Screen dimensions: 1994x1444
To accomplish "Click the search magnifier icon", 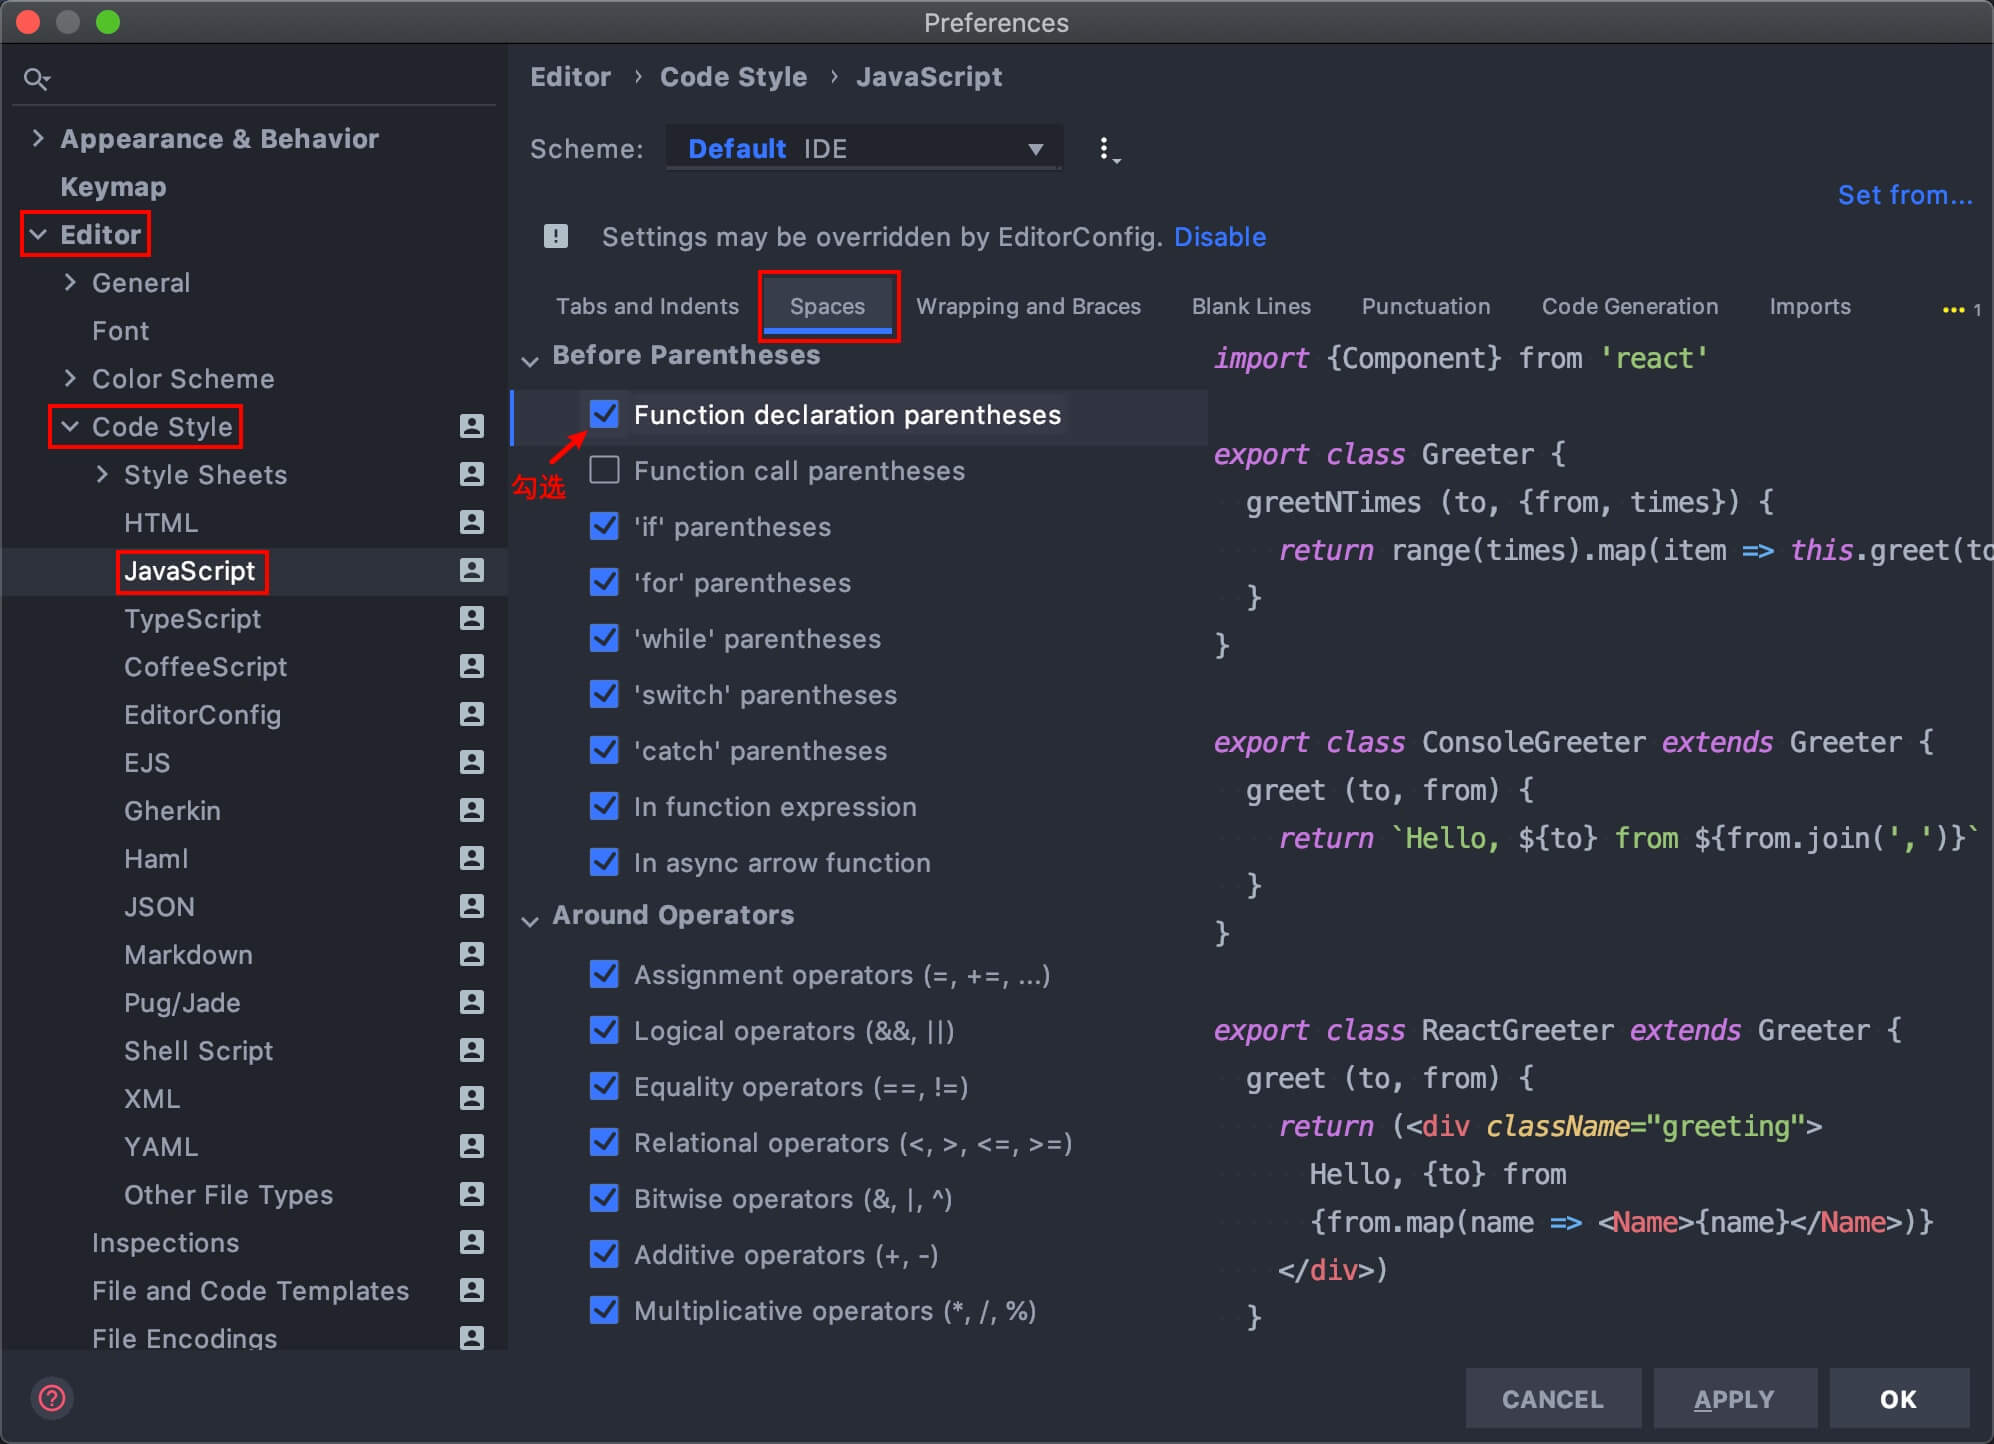I will click(36, 79).
